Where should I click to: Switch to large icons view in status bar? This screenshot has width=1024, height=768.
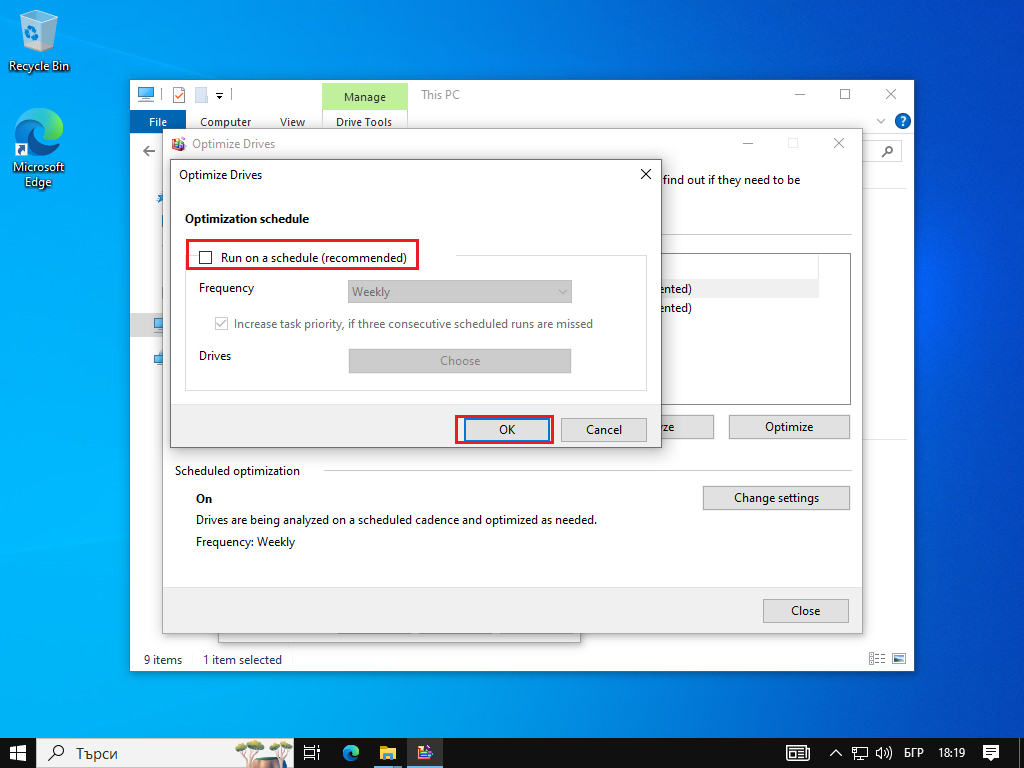pos(899,659)
